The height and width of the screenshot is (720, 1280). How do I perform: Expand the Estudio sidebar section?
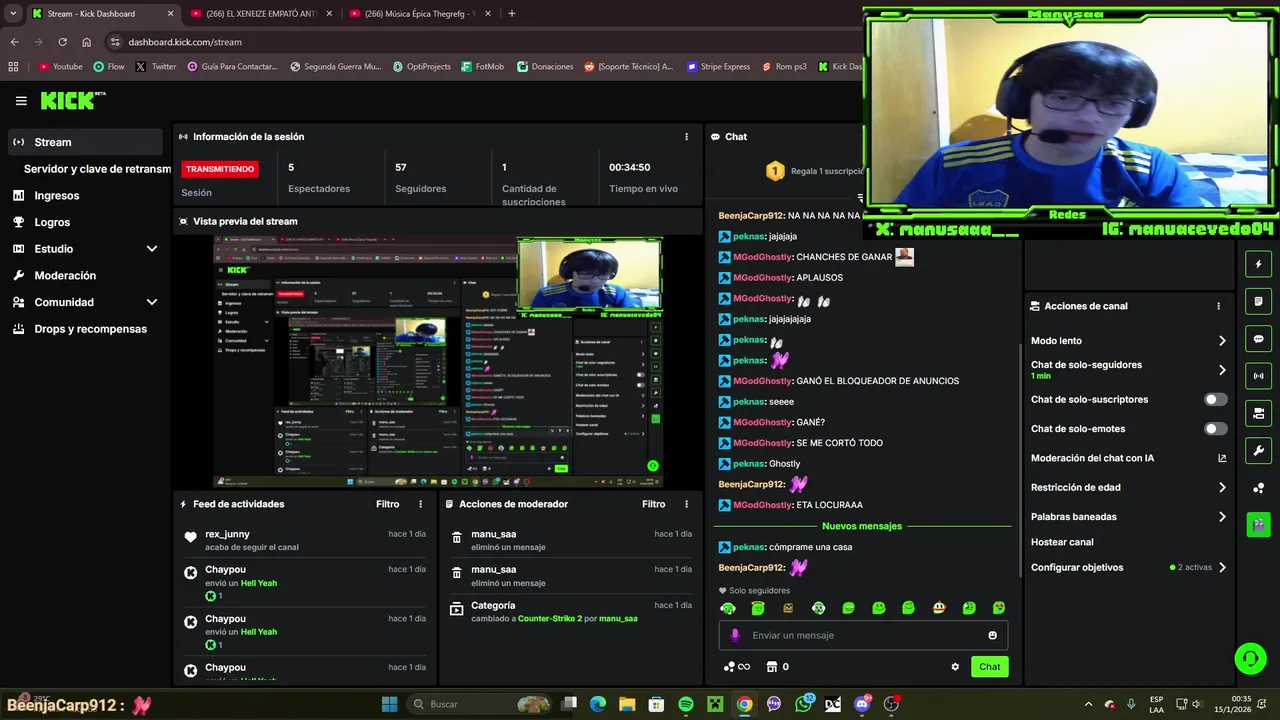pyautogui.click(x=152, y=249)
